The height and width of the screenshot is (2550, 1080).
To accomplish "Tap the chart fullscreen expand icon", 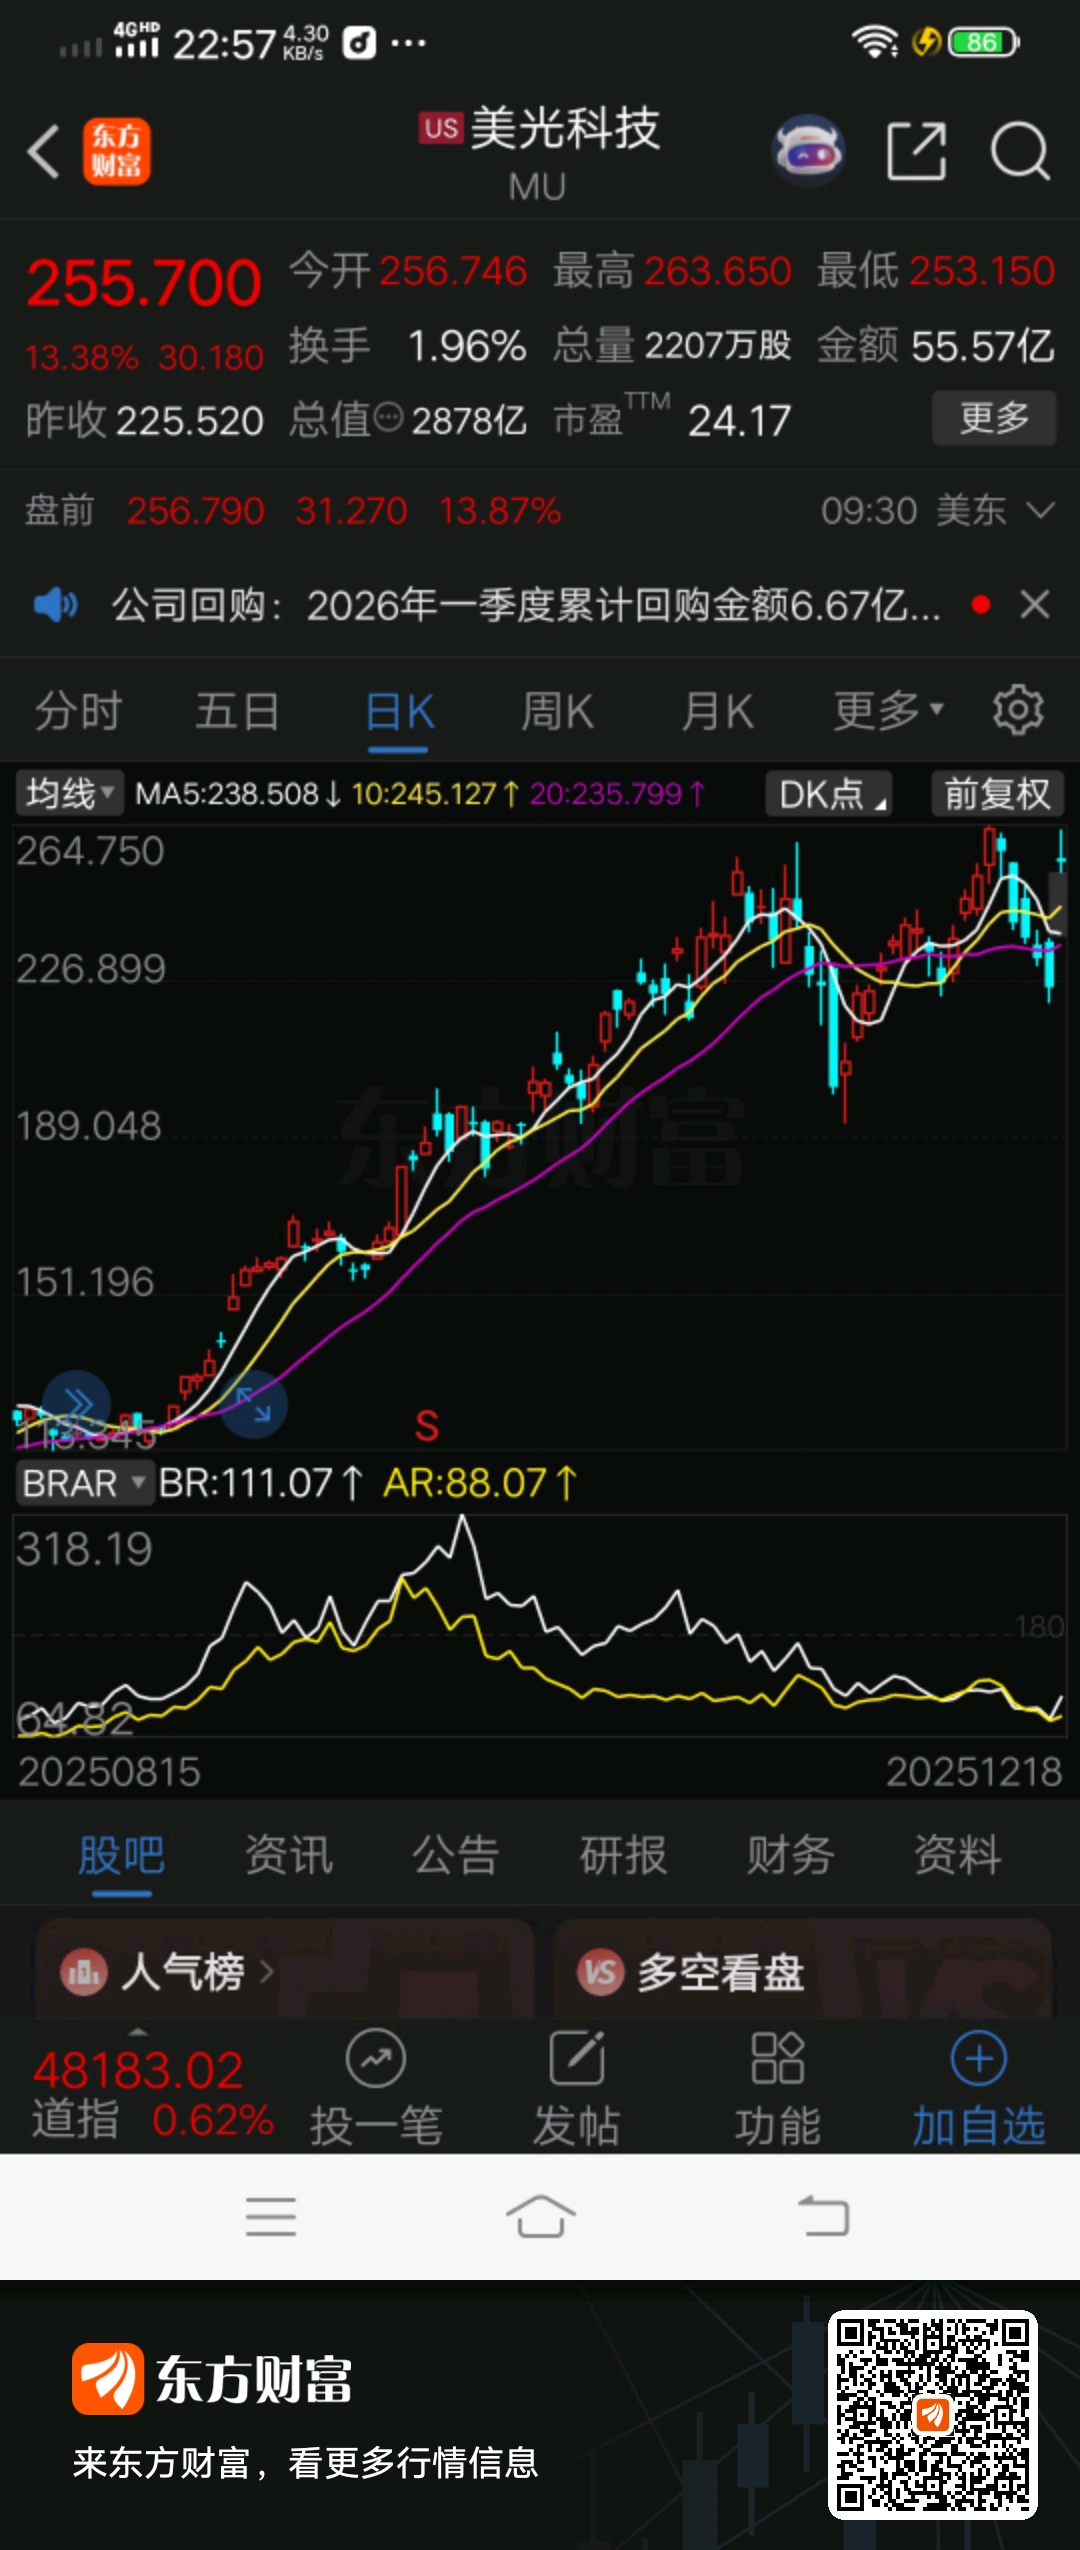I will coord(253,1404).
